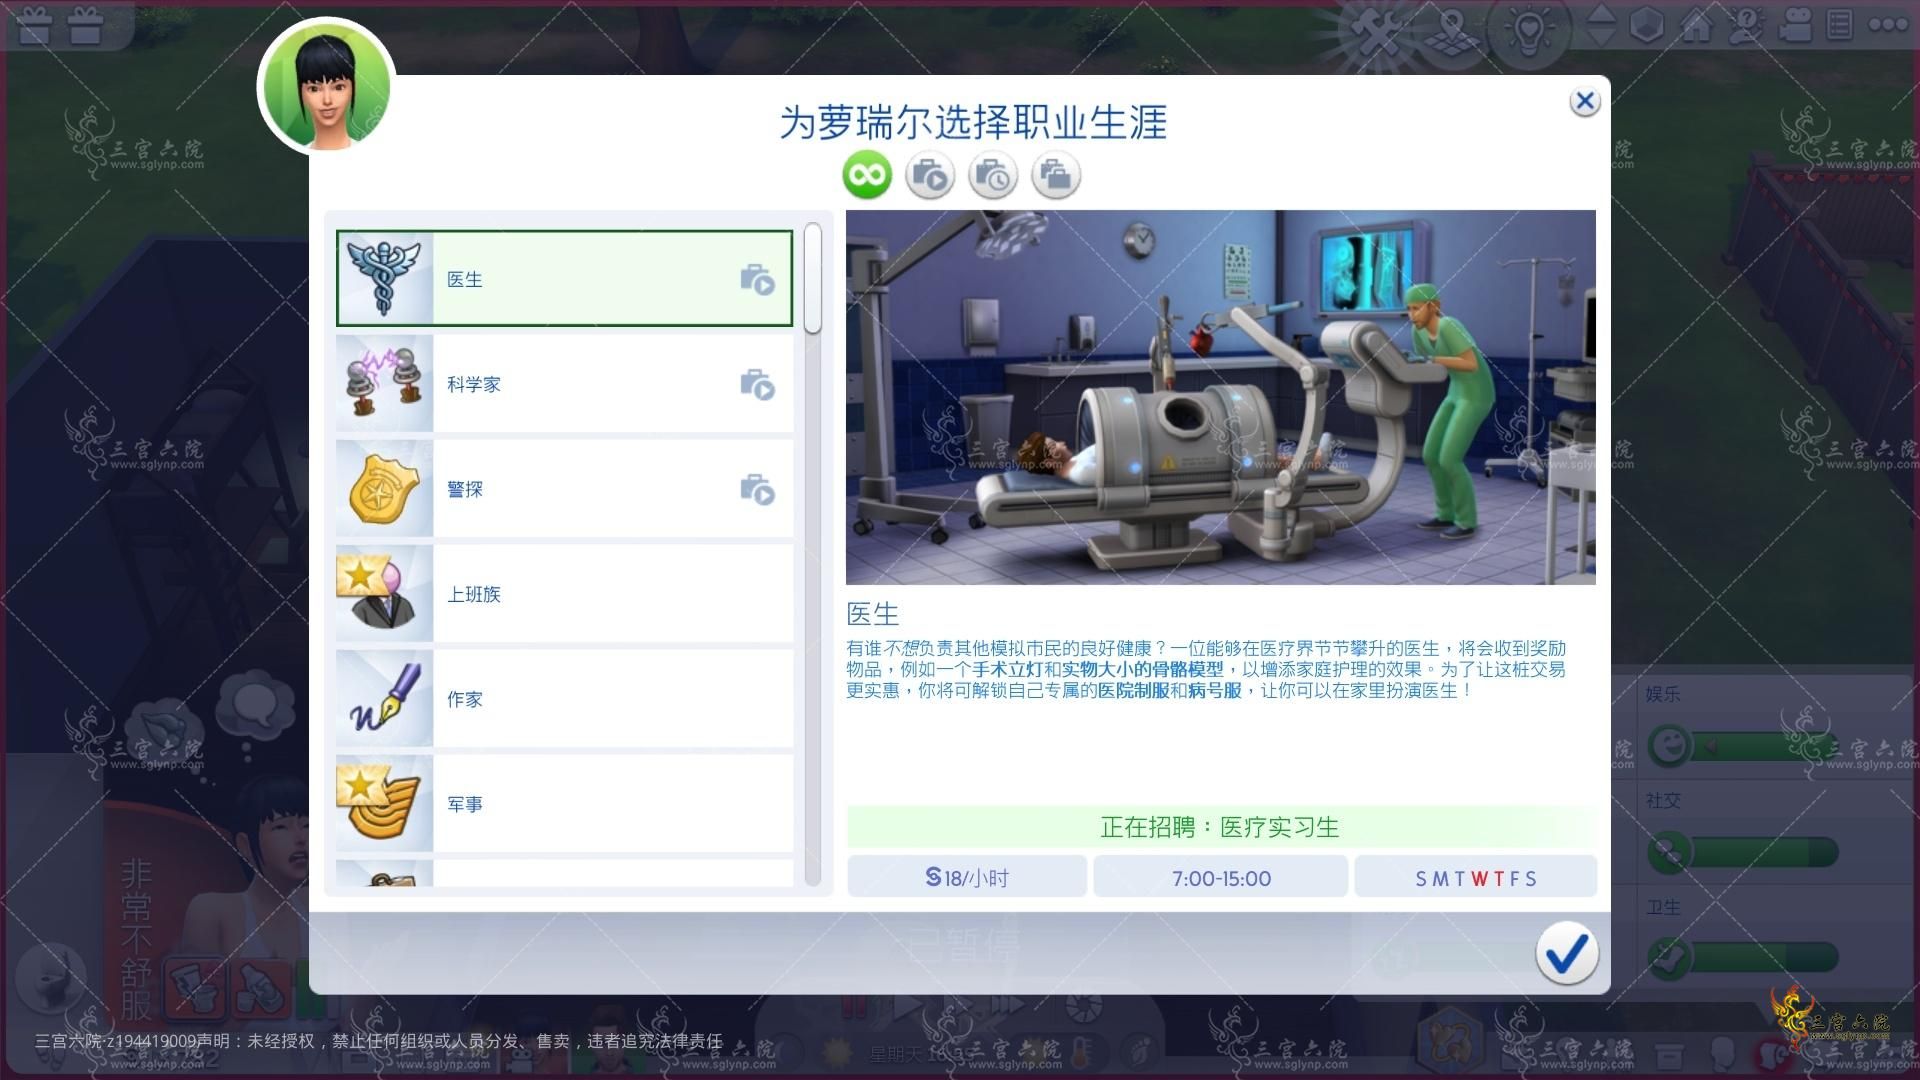Click the first gift box icon
The image size is (1920, 1080).
tap(35, 26)
